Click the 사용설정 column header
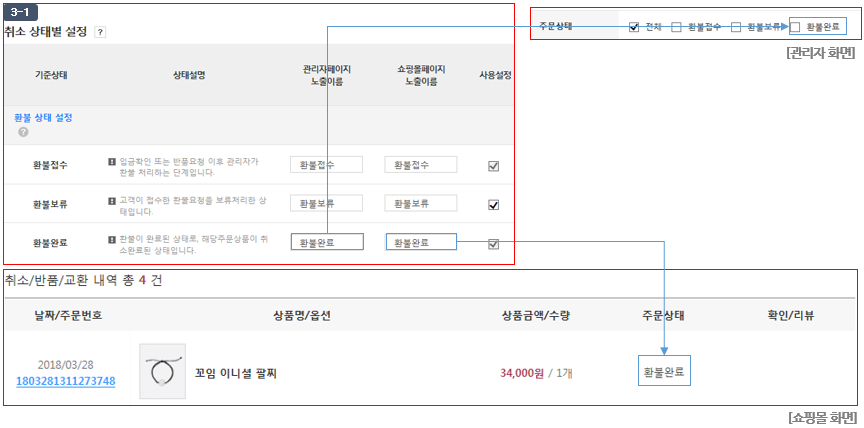 495,75
